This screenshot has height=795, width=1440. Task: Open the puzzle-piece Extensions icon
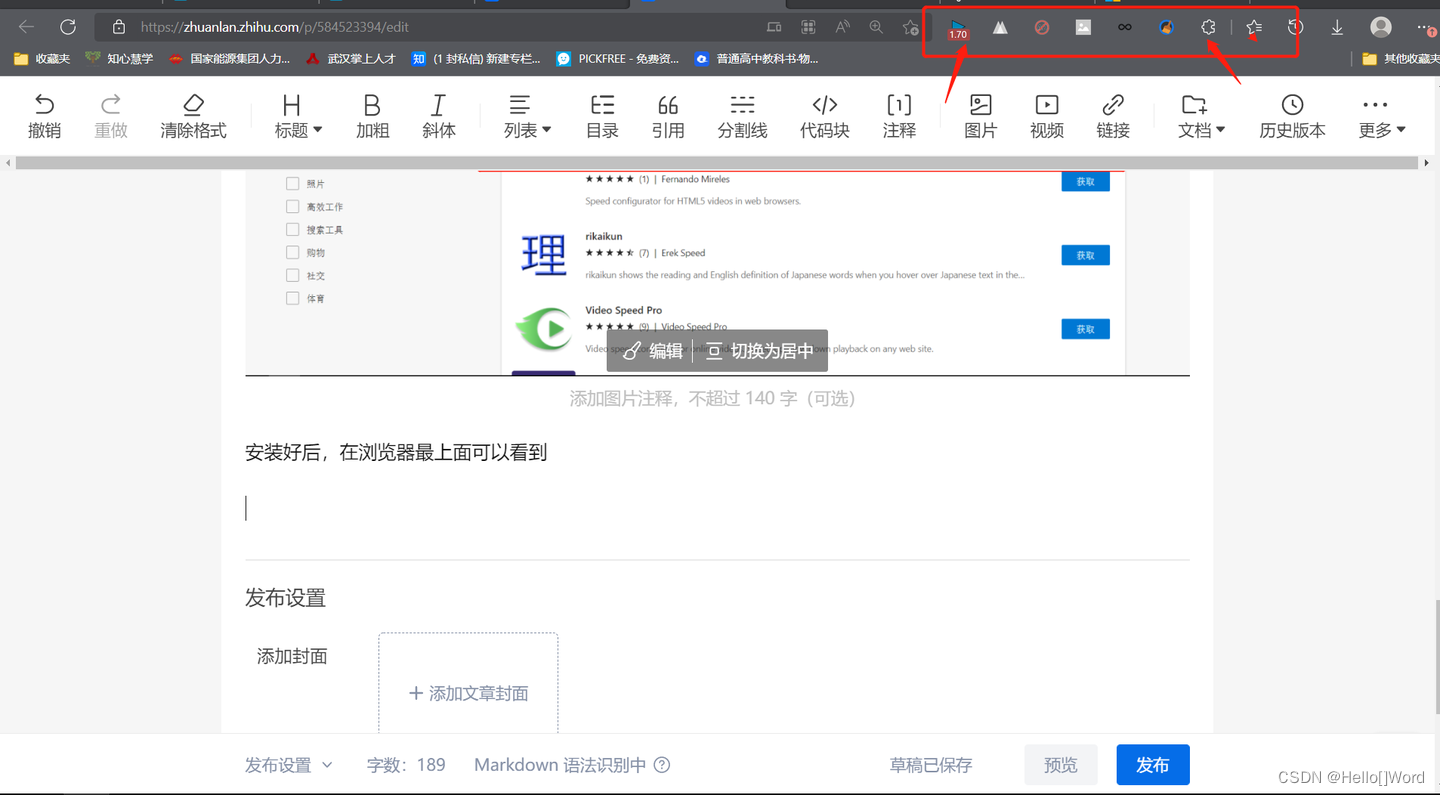click(x=1208, y=27)
